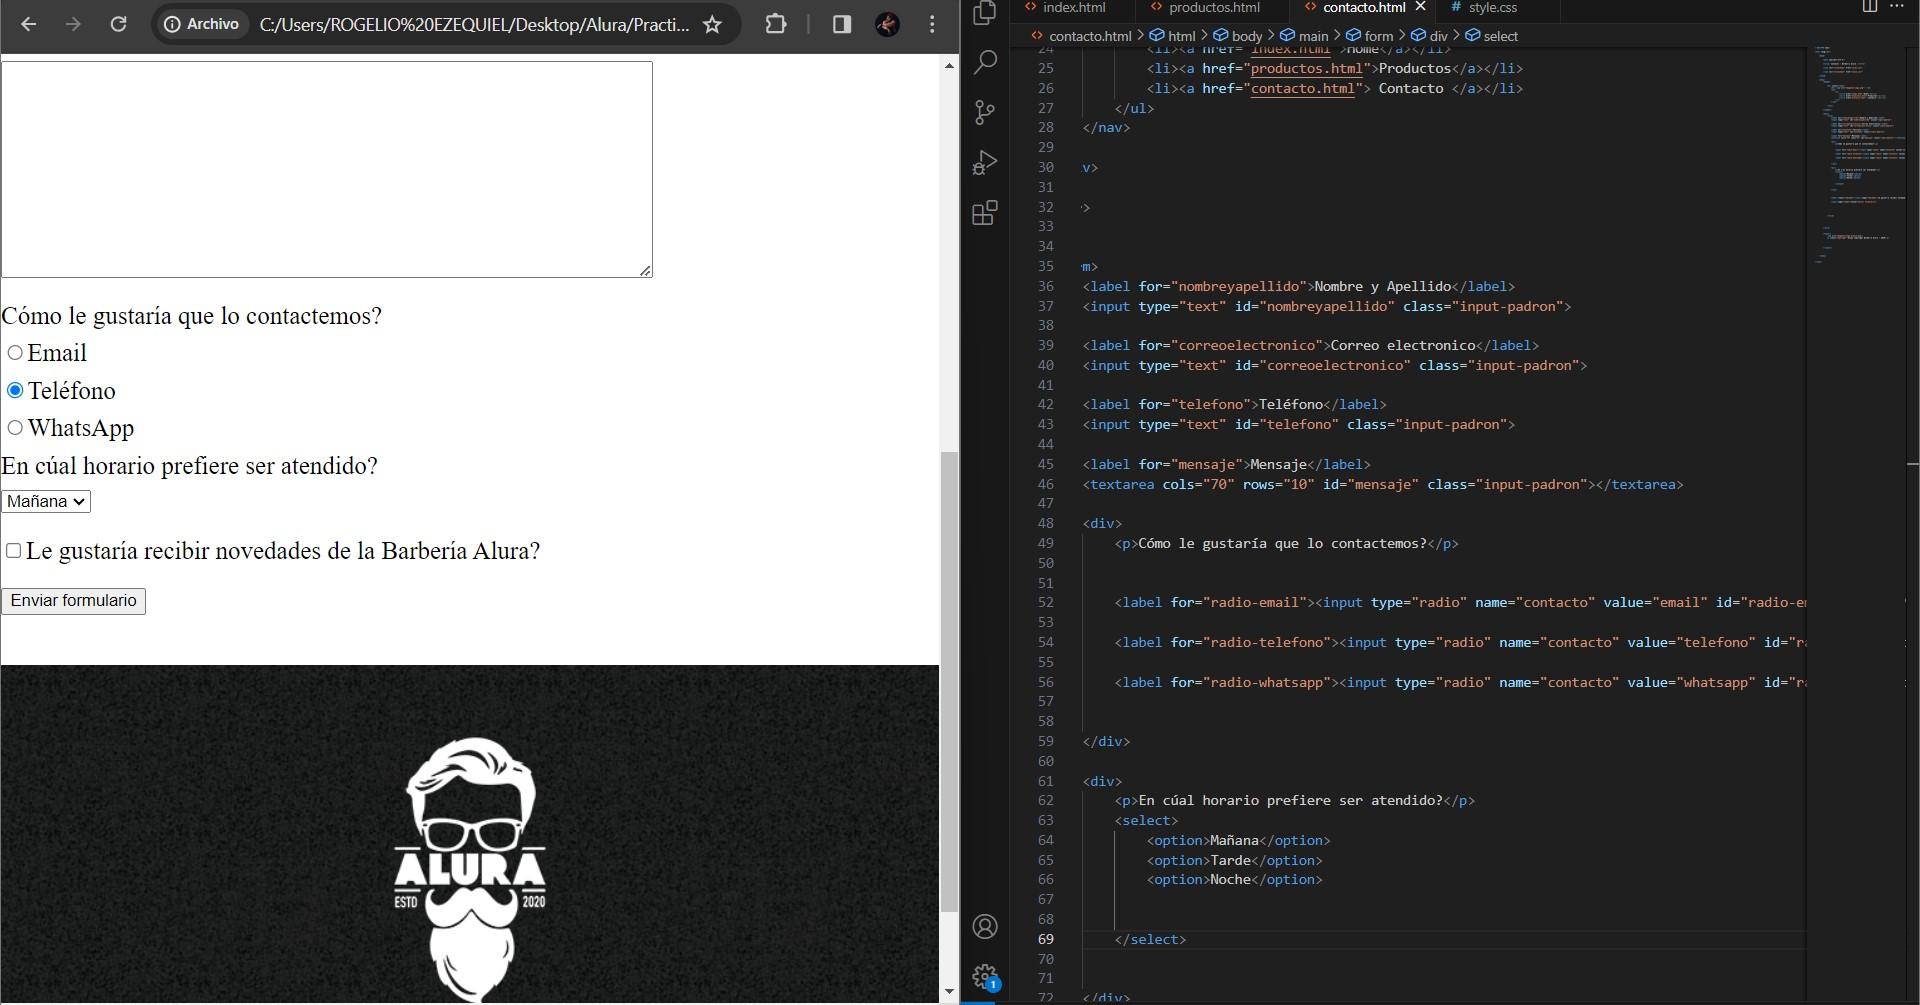The width and height of the screenshot is (1920, 1005).
Task: Click the Alura barbershop logo image
Action: coord(470,868)
